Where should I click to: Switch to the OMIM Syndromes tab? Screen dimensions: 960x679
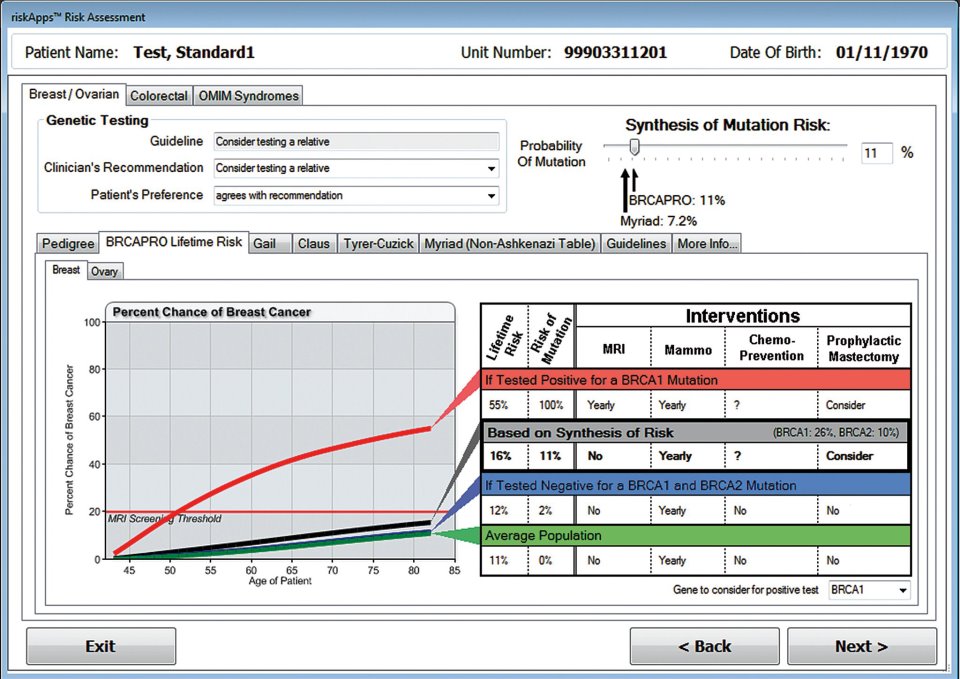248,96
